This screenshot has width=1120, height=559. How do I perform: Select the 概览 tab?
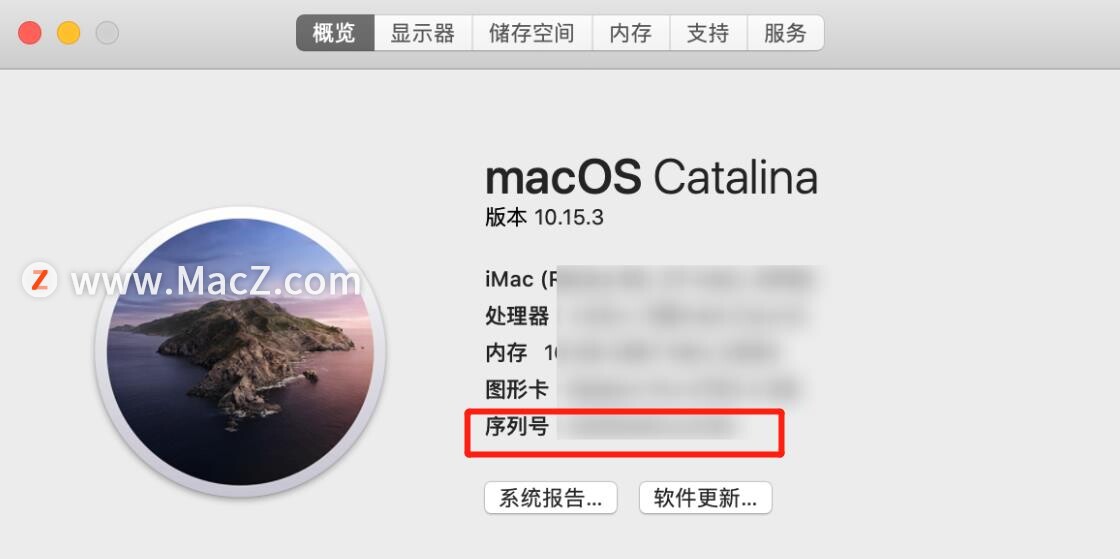pos(335,33)
